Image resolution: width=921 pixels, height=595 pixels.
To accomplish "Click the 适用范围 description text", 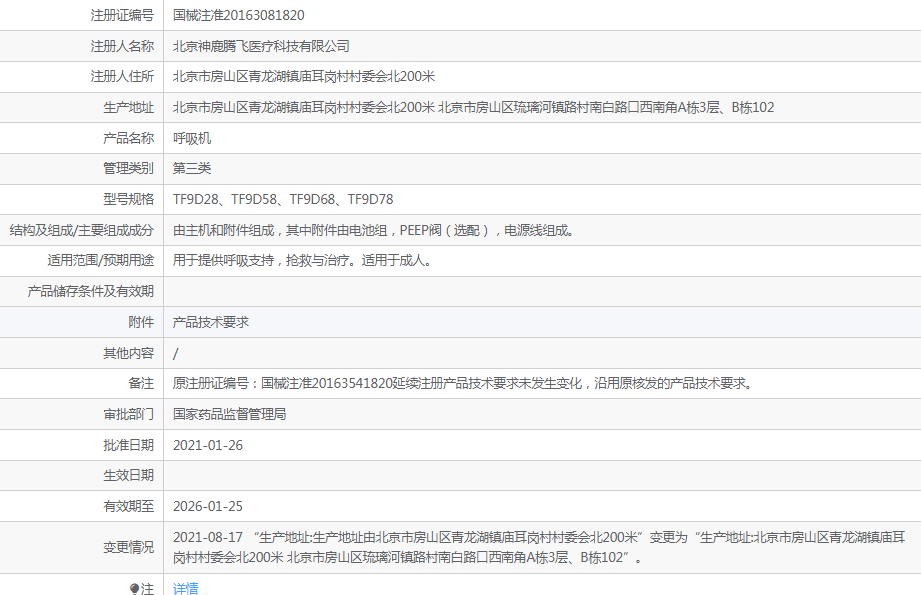I will 302,261.
